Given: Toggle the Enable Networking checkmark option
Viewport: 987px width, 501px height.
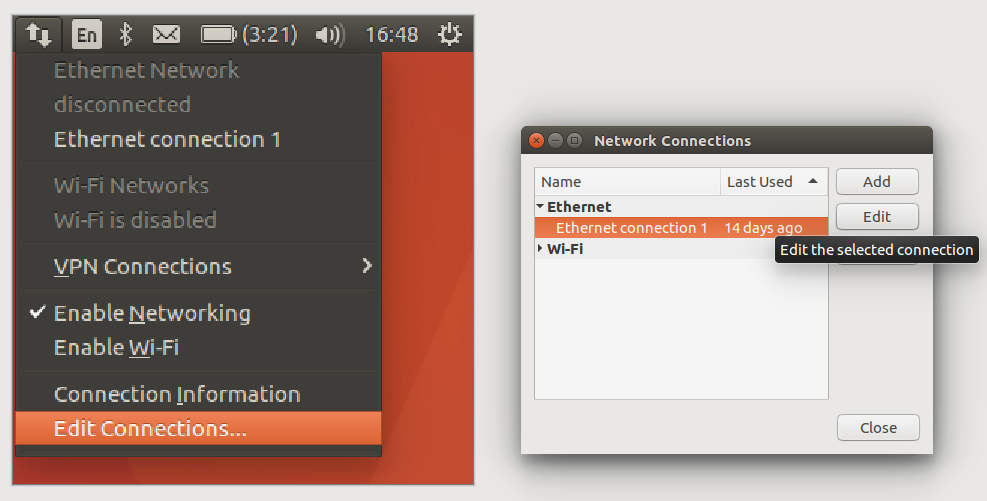Looking at the screenshot, I should (x=151, y=313).
